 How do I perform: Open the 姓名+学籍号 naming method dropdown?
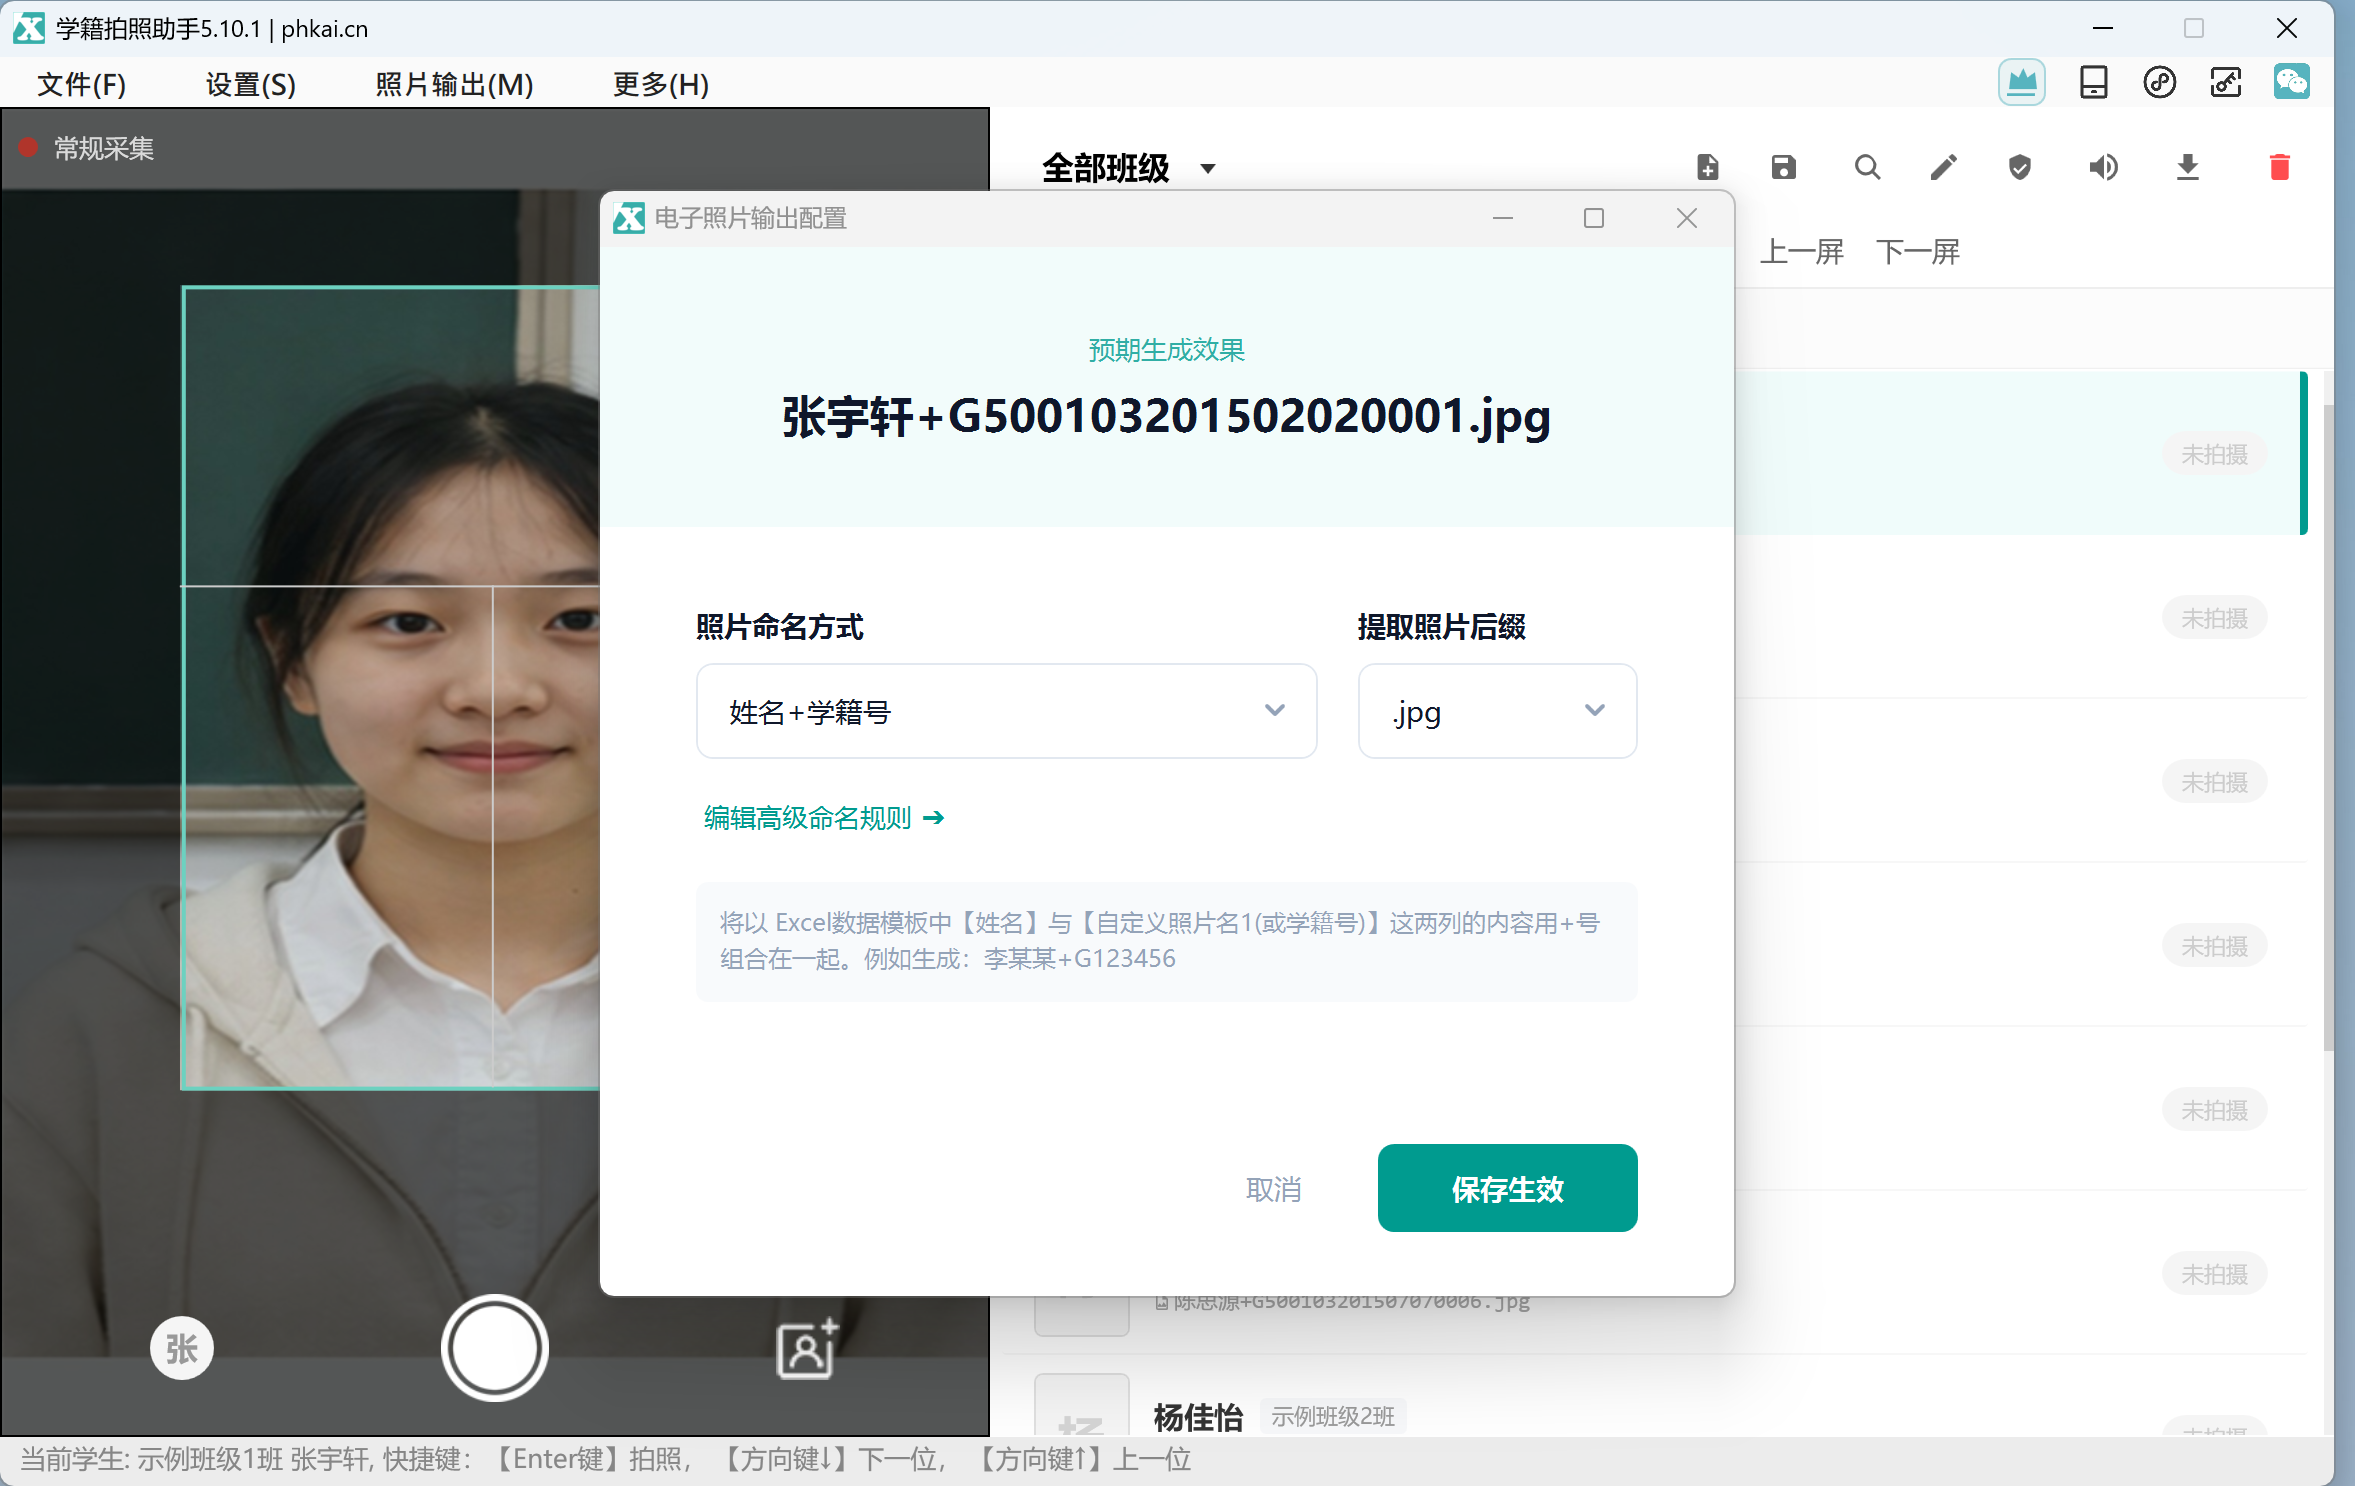[x=1006, y=711]
